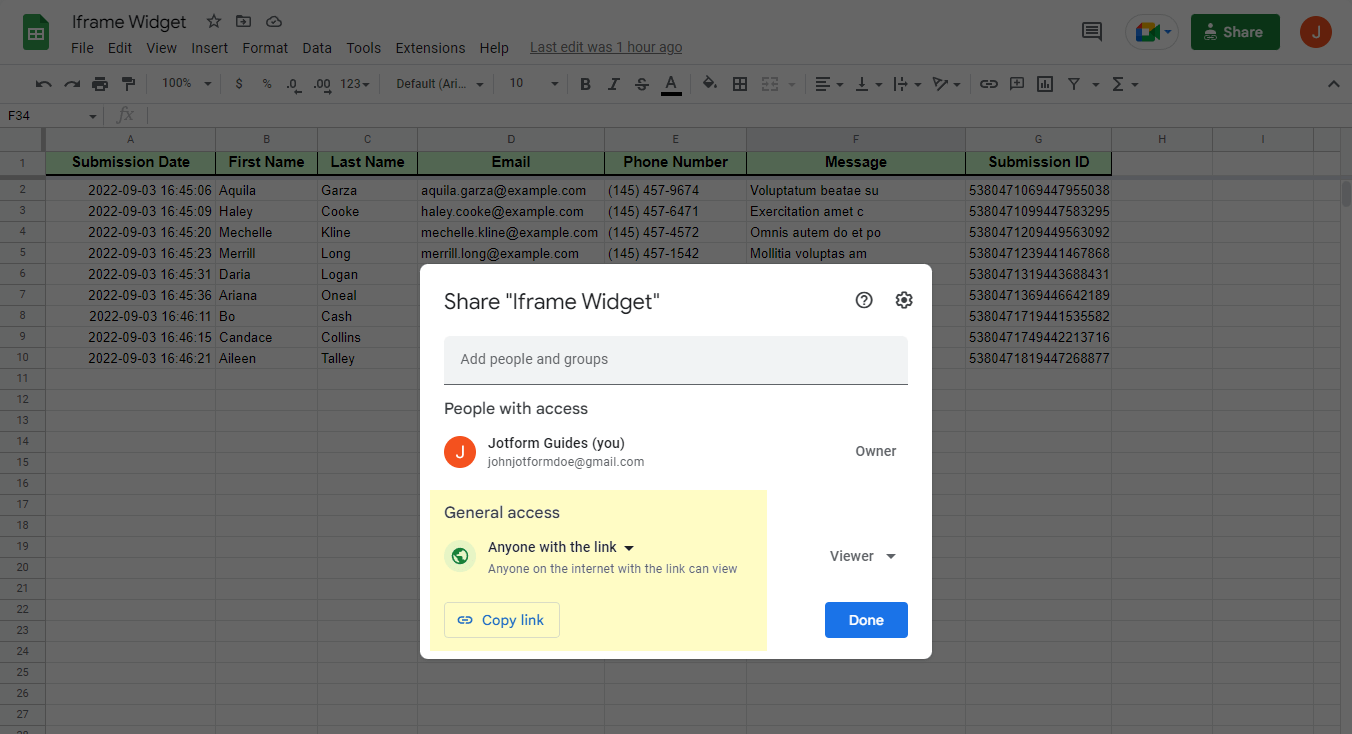The width and height of the screenshot is (1352, 734).
Task: Click the print icon in toolbar
Action: 100,84
